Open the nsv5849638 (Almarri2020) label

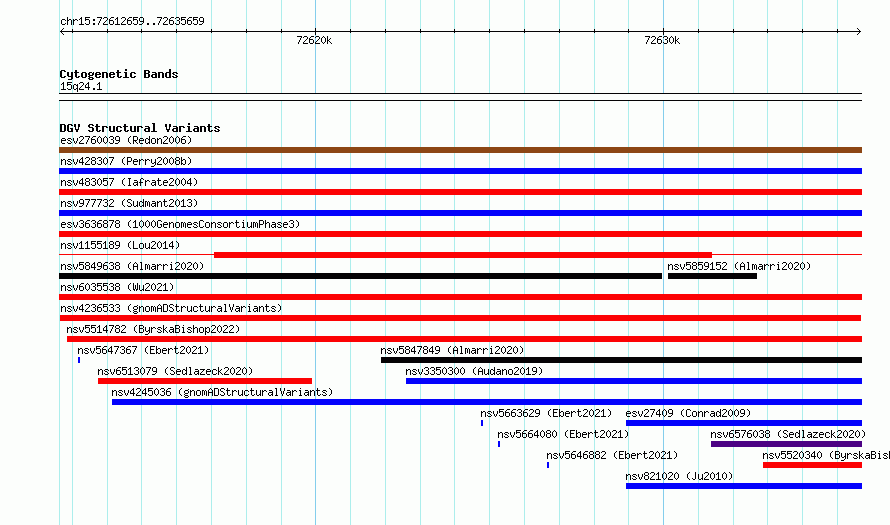(x=132, y=266)
